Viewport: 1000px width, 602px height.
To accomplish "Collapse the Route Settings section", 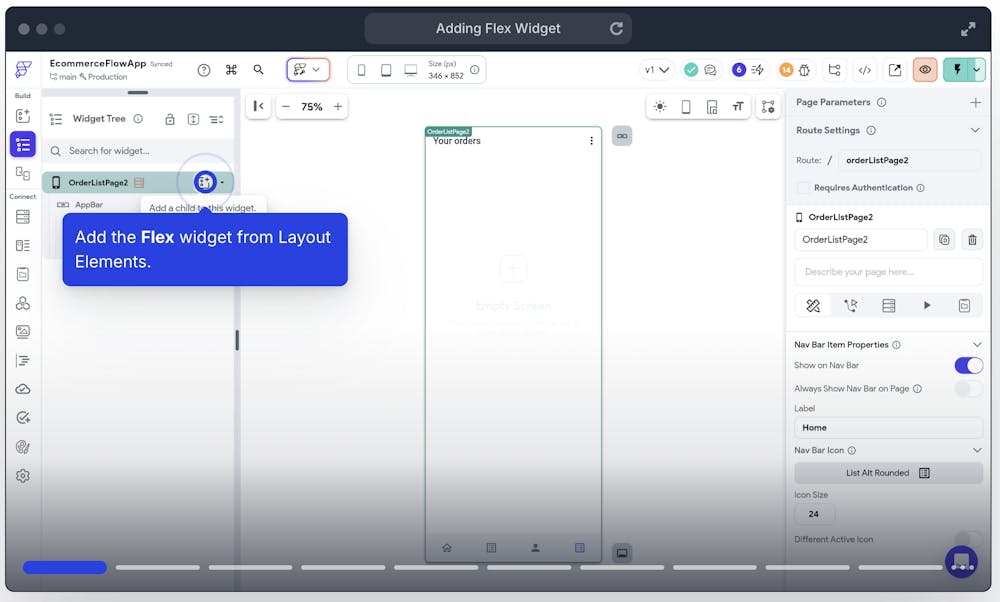I will pos(977,131).
